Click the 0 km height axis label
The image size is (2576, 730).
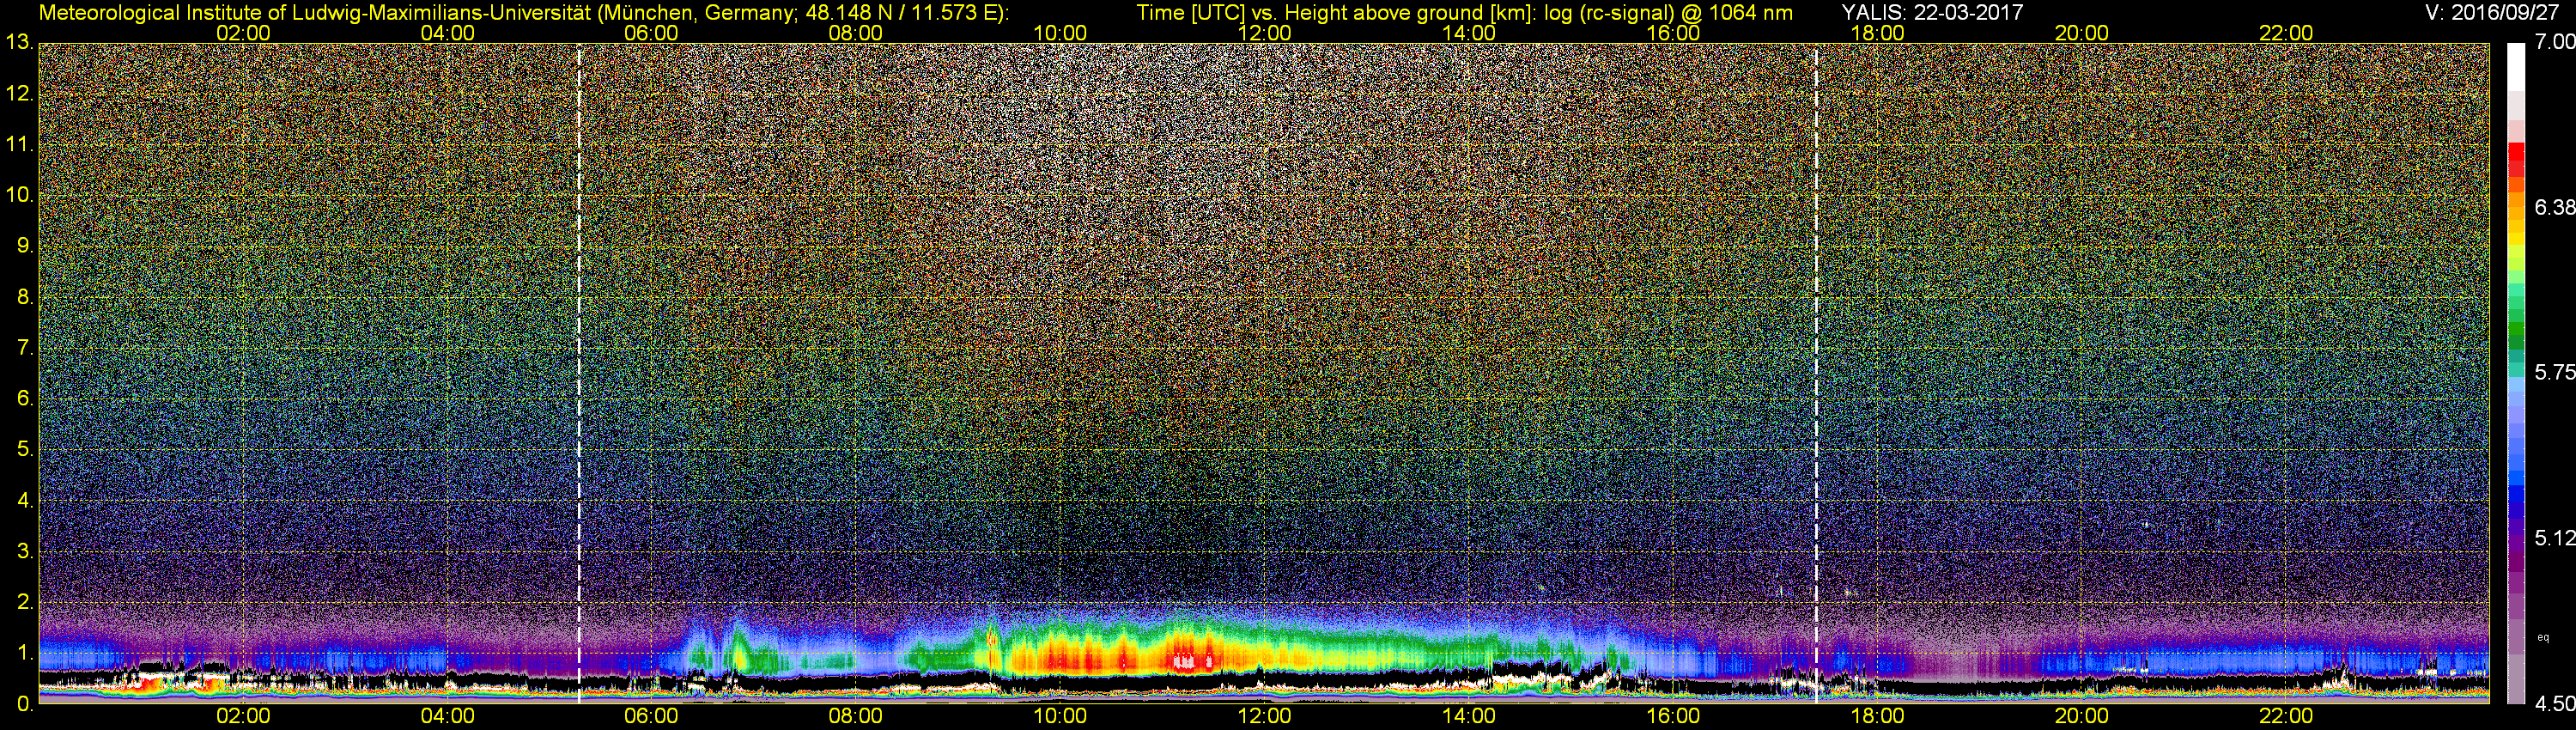pyautogui.click(x=25, y=704)
